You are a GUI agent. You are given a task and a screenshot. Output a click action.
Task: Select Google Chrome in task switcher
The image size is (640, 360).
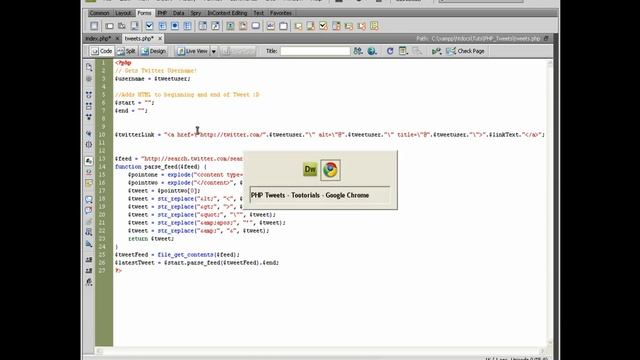point(330,170)
